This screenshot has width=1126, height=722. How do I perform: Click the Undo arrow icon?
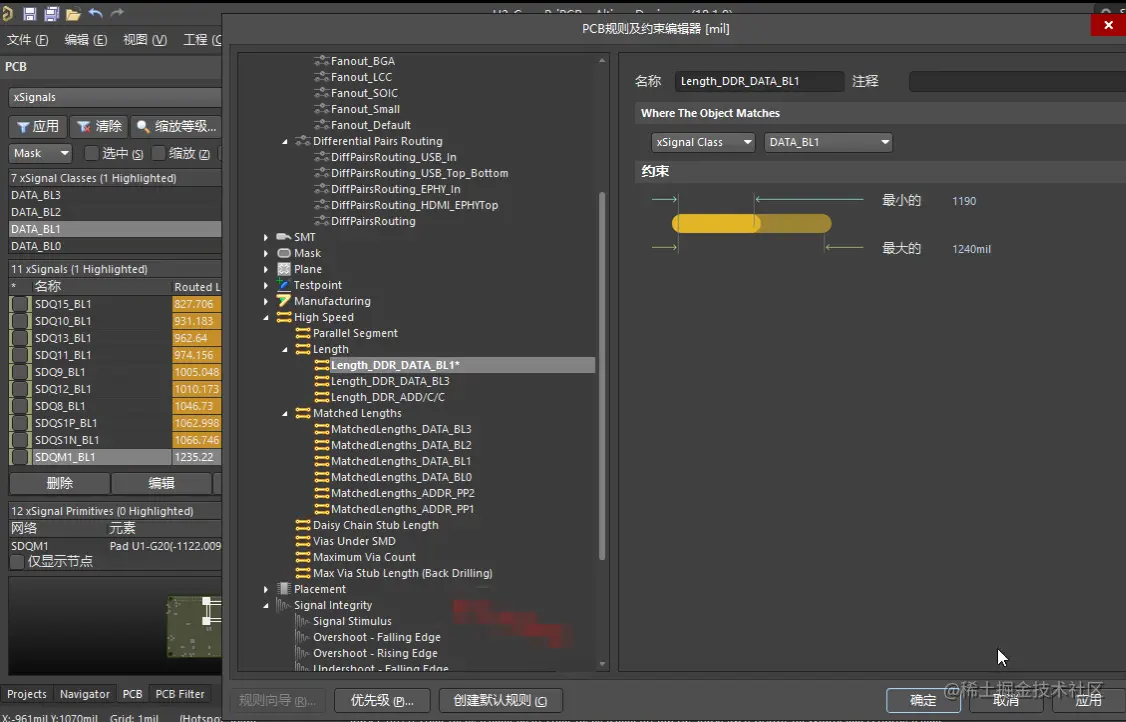[96, 13]
